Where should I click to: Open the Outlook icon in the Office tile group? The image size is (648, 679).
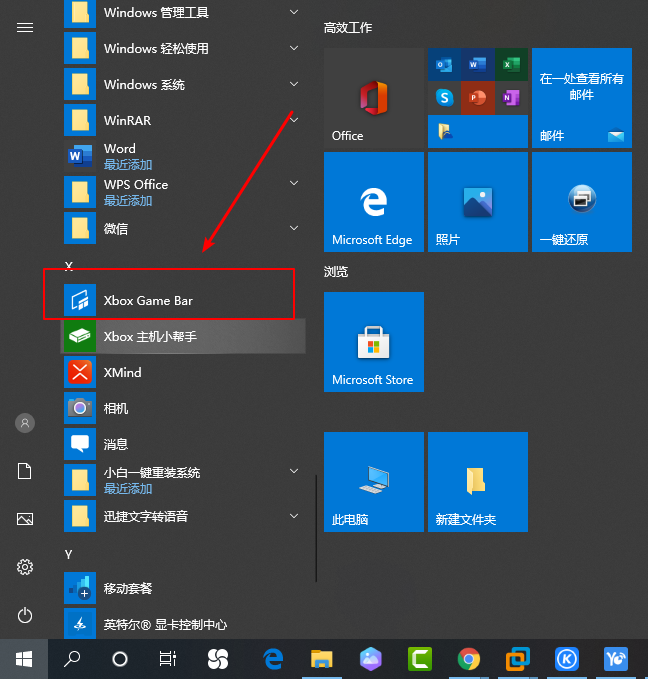pyautogui.click(x=444, y=65)
